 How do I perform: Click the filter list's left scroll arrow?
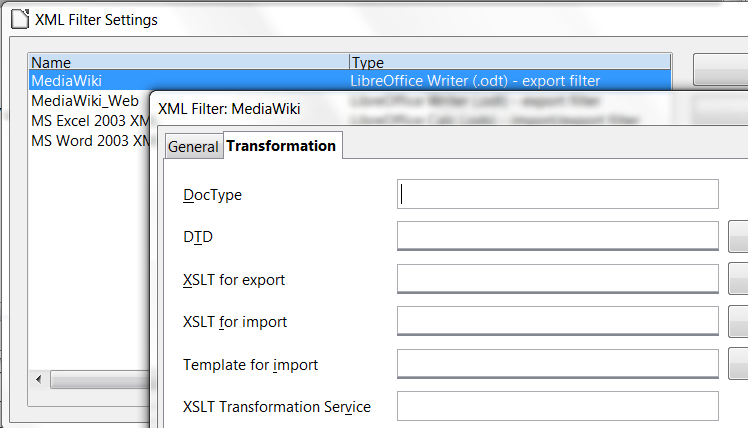coord(38,380)
